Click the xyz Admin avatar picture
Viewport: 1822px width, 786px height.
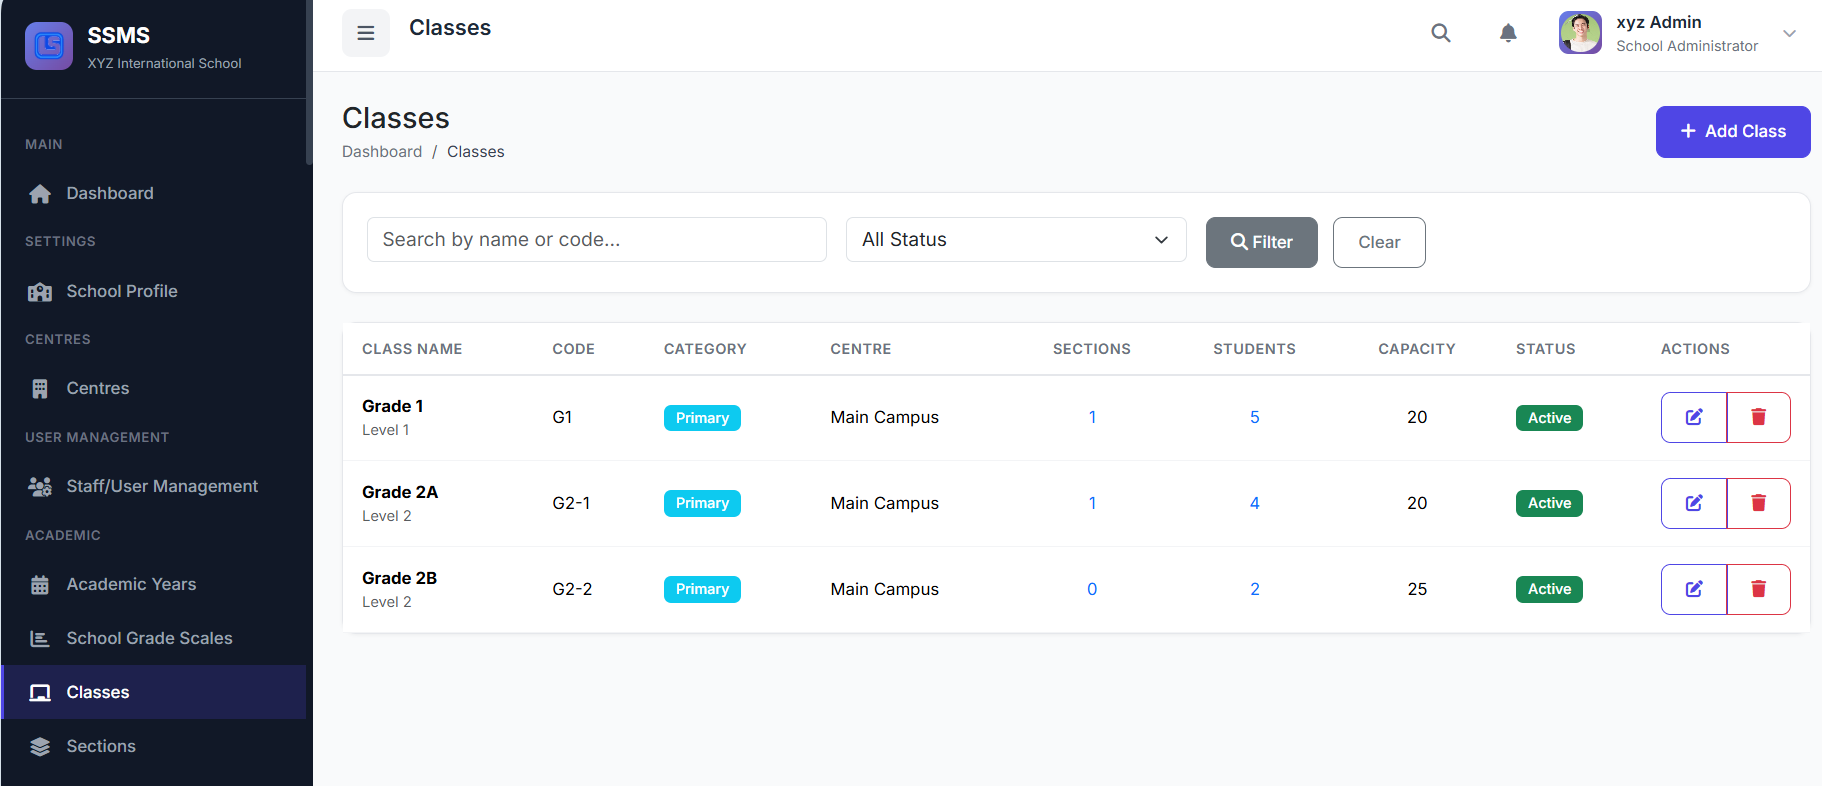[1580, 33]
